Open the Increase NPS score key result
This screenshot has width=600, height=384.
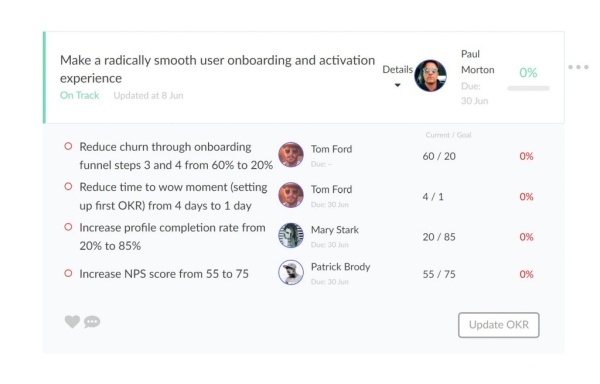click(164, 274)
